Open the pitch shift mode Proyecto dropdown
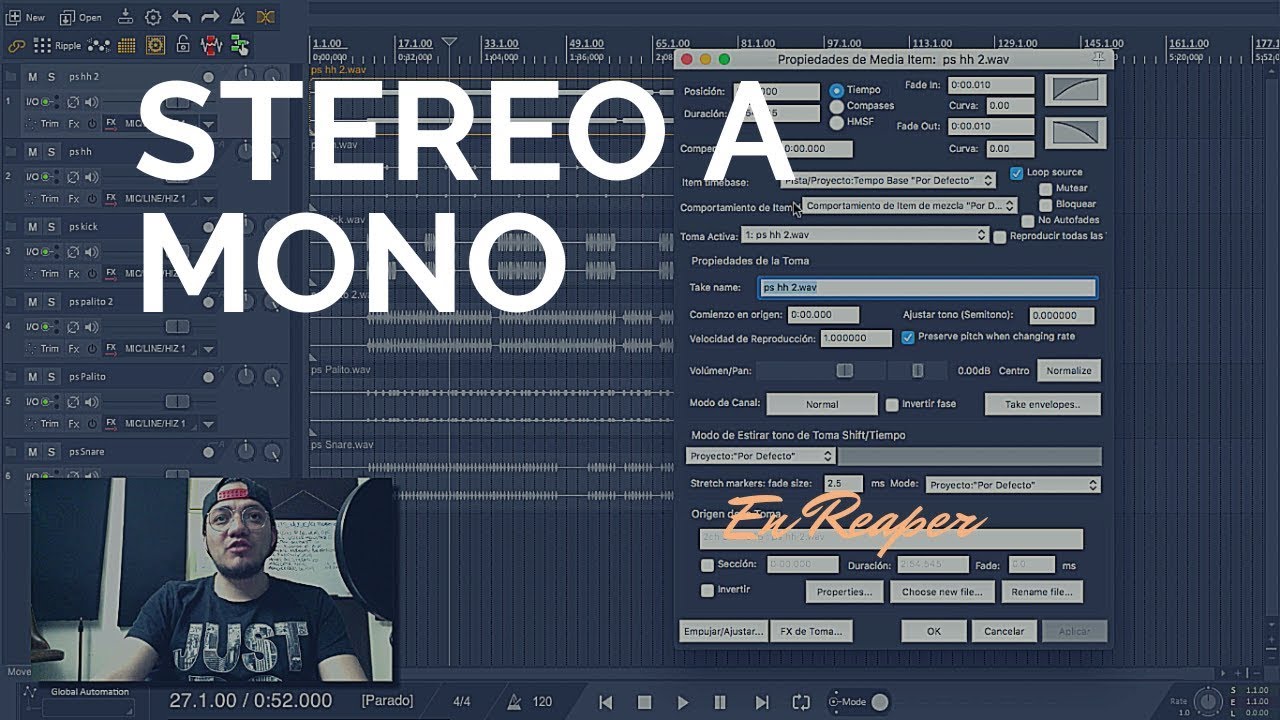This screenshot has width=1280, height=720. [761, 455]
